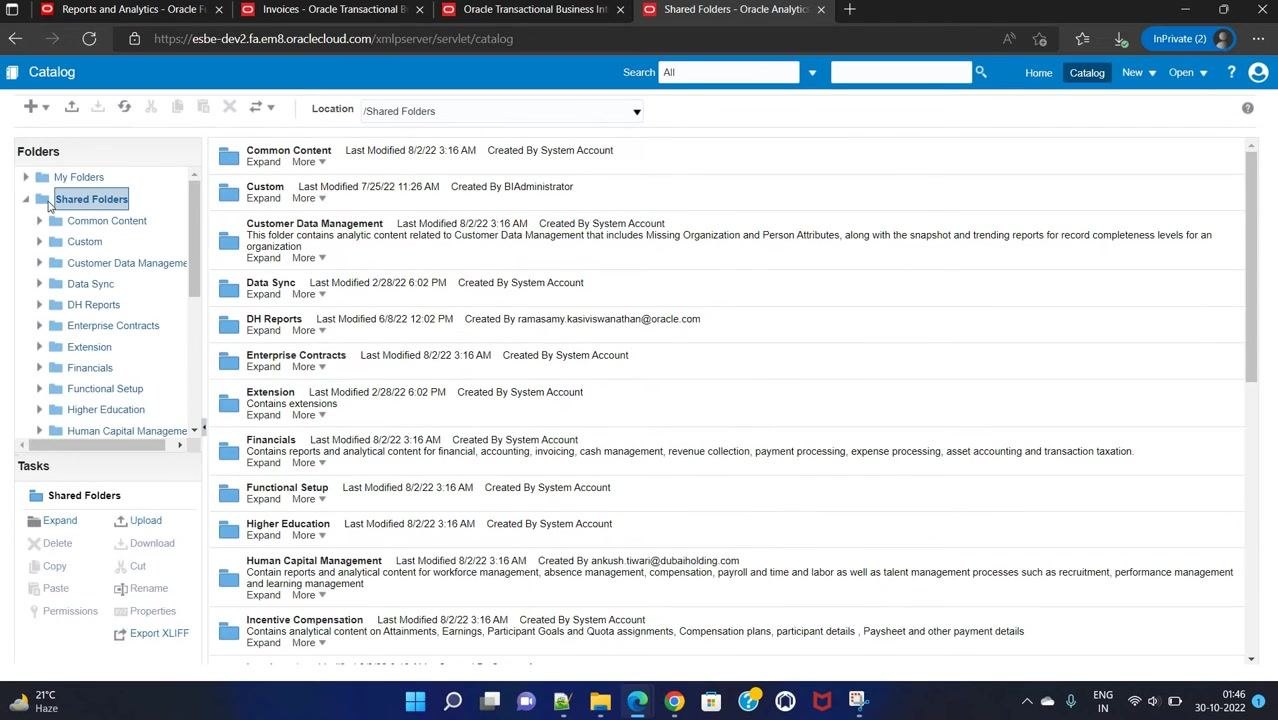
Task: Click the InPrivate profile button
Action: pos(1190,39)
